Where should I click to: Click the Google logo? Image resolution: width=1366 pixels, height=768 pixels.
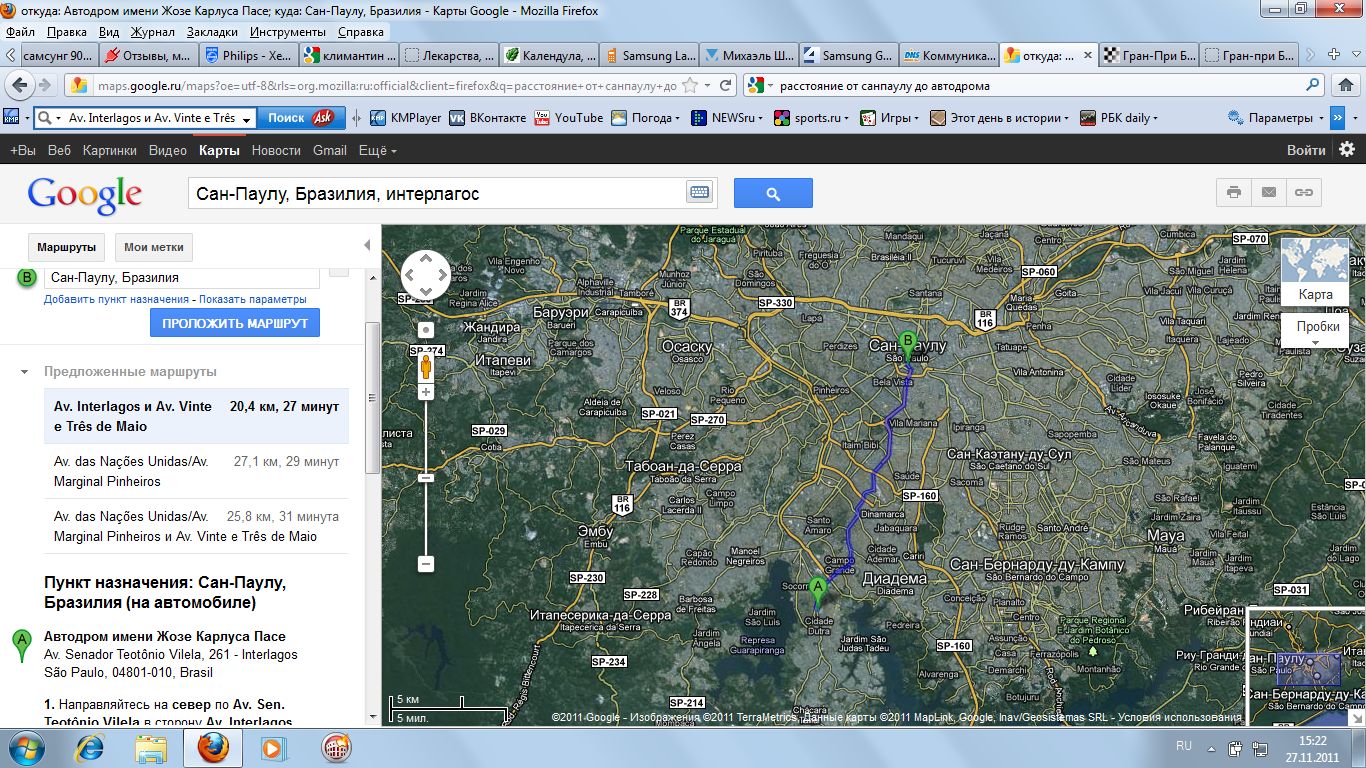85,195
